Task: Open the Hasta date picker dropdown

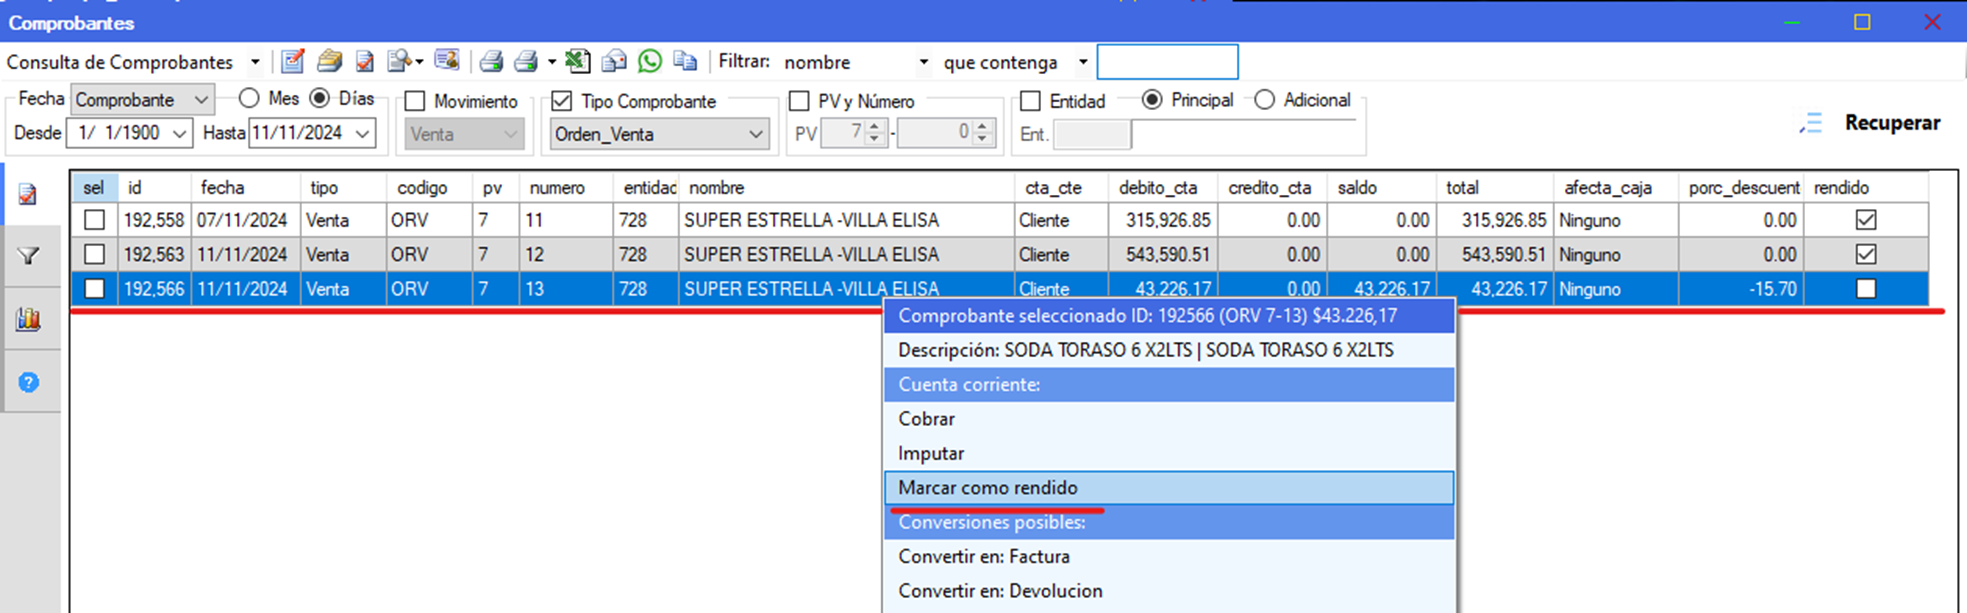Action: [x=363, y=133]
